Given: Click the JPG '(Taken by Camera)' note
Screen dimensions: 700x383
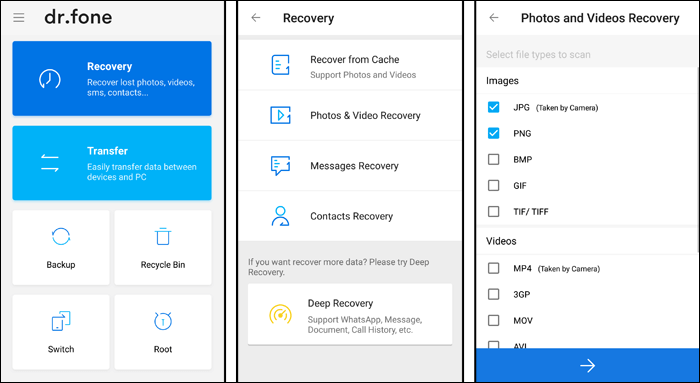Looking at the screenshot, I should (567, 108).
